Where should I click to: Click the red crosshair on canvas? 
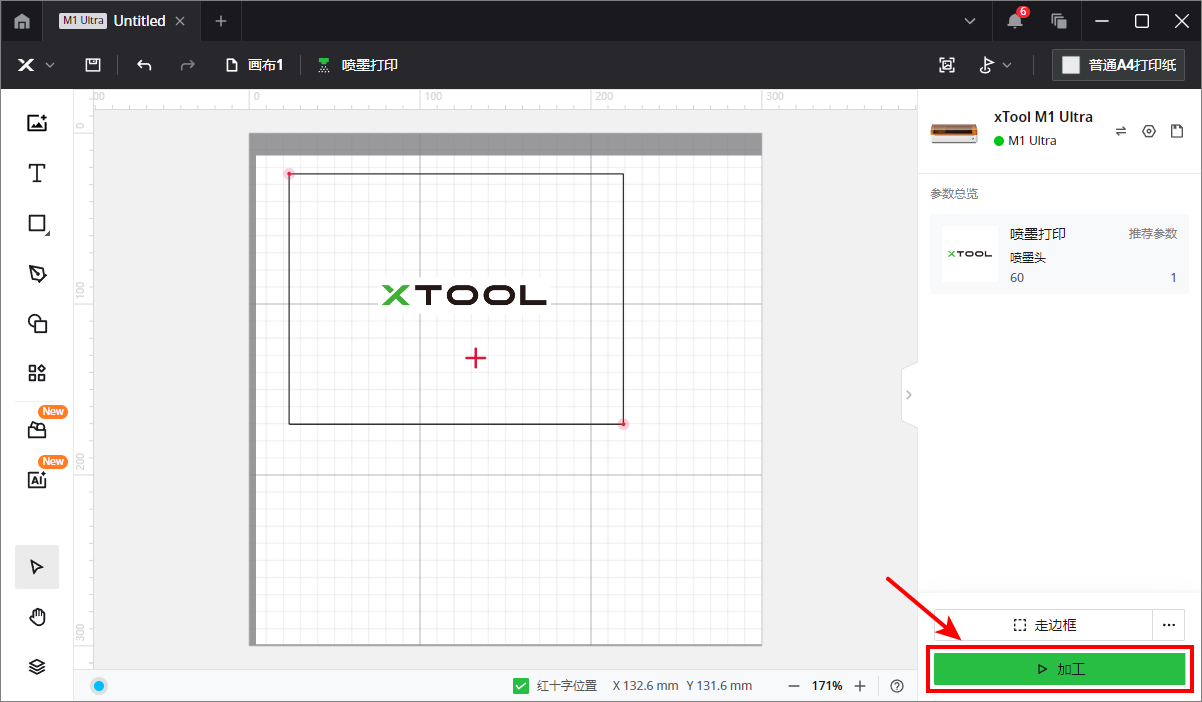[476, 358]
